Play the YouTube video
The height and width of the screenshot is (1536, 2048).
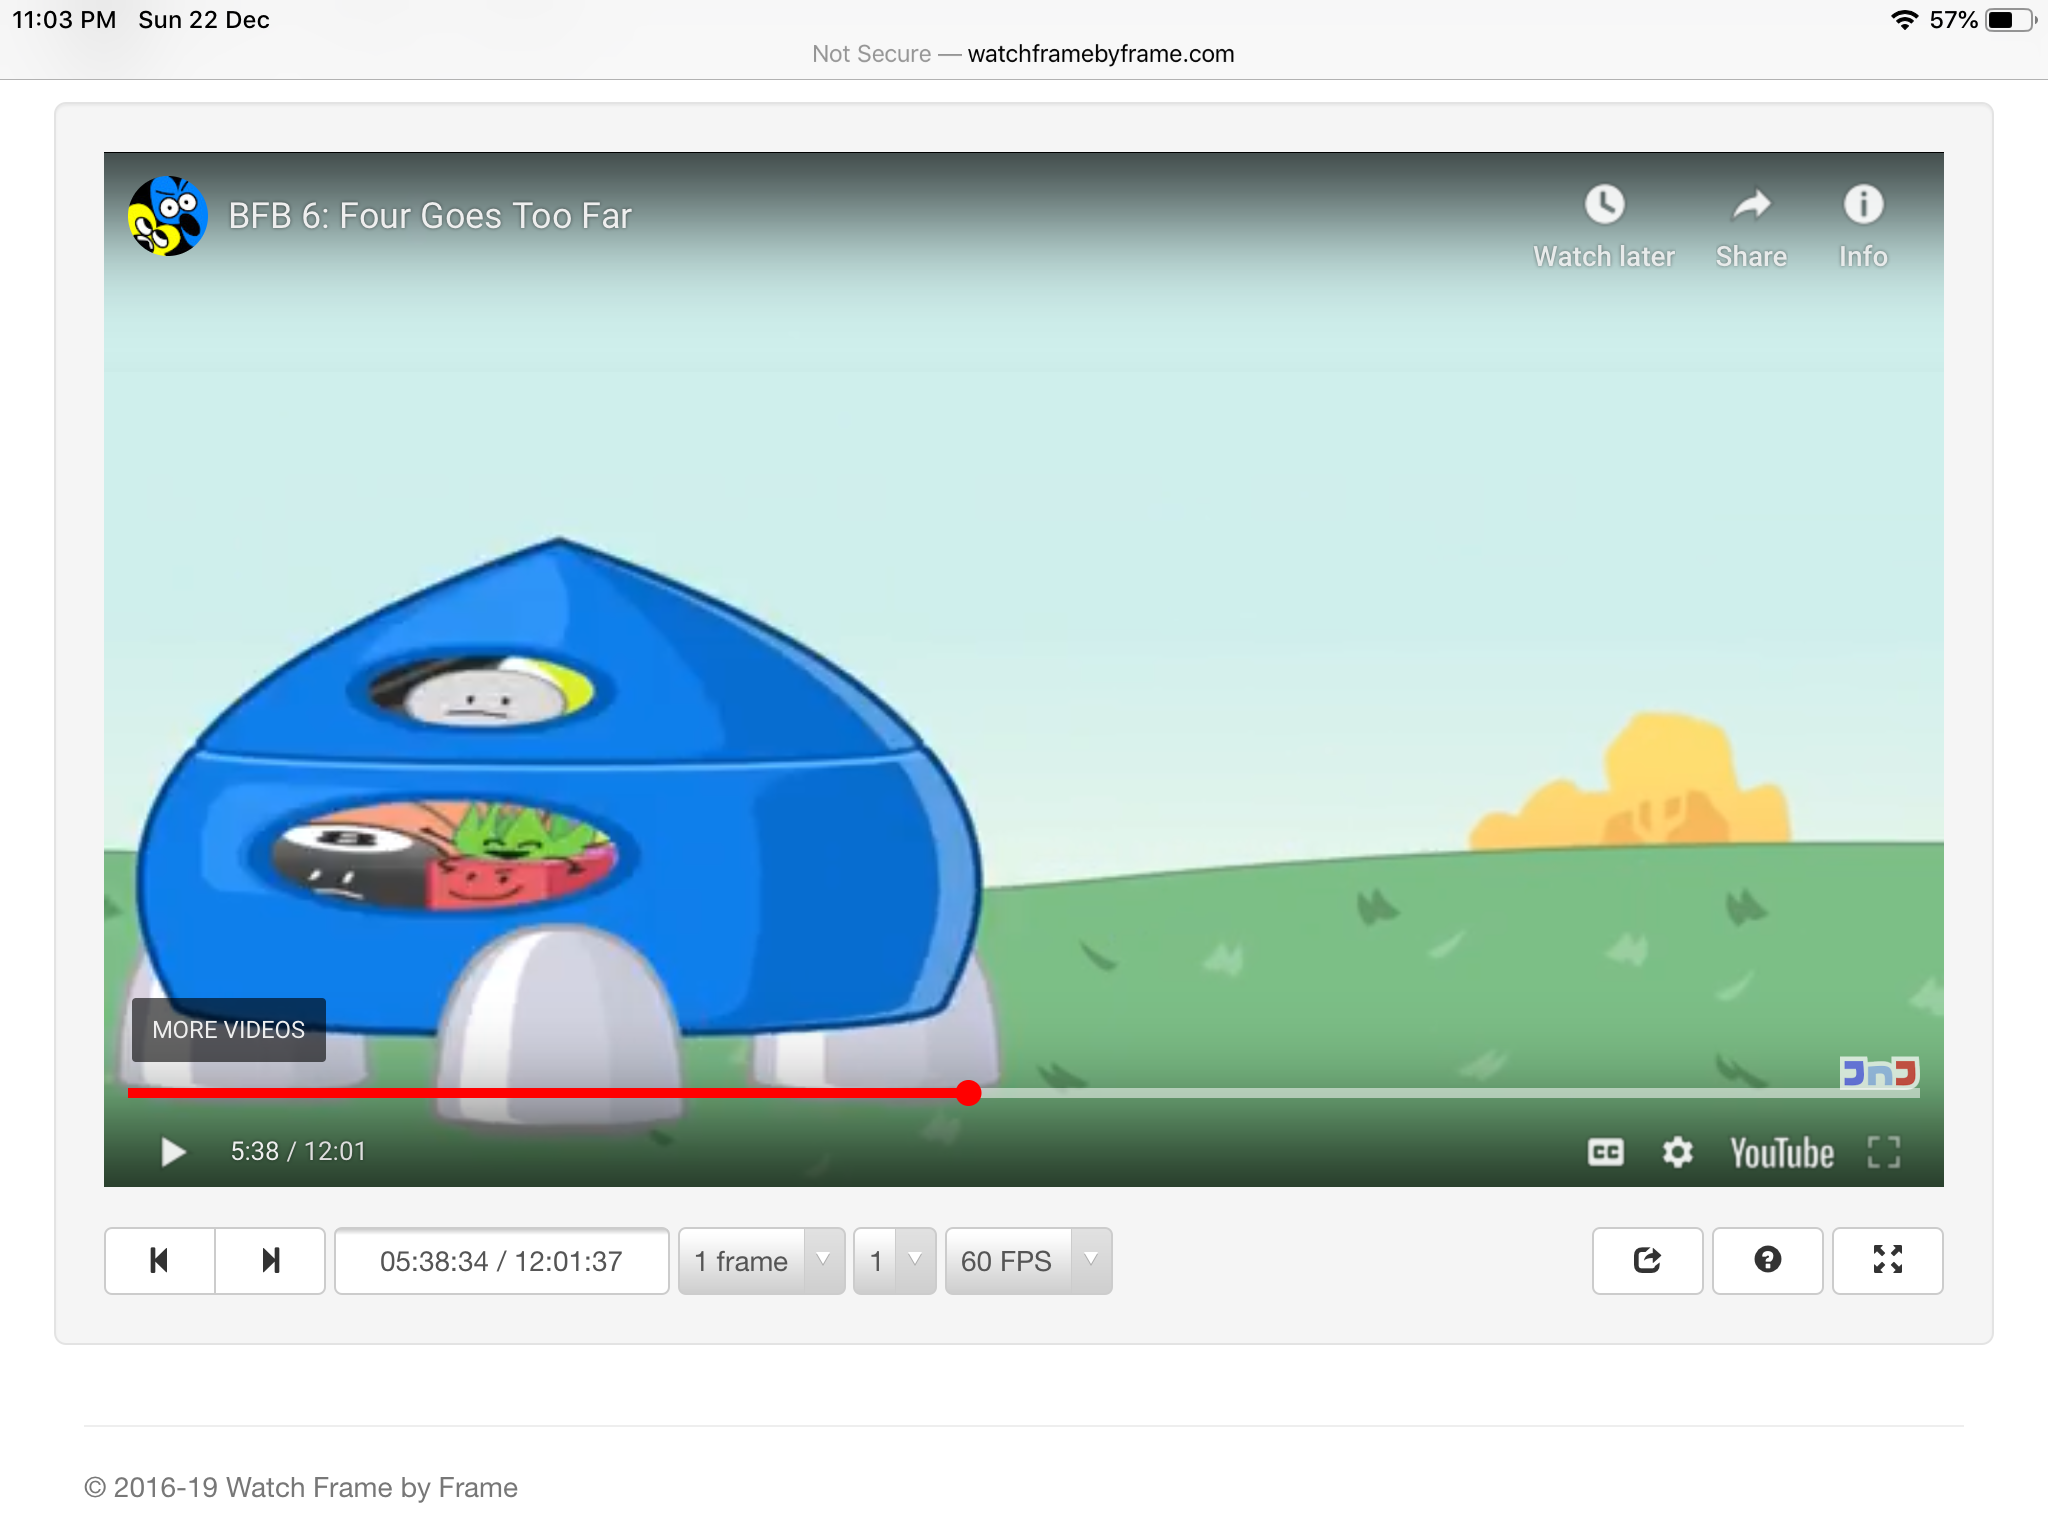point(173,1152)
